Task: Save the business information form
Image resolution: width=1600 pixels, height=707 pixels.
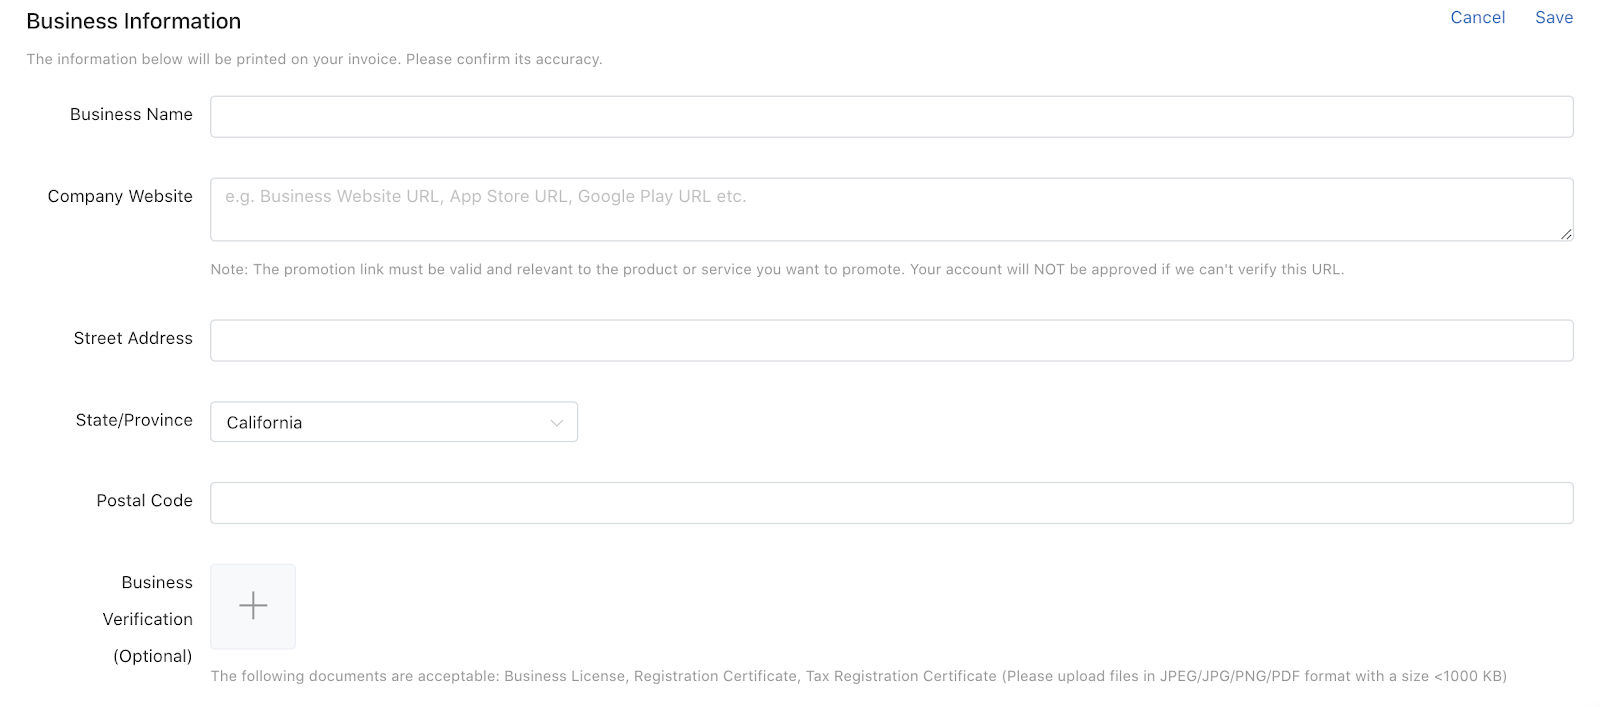Action: tap(1554, 18)
